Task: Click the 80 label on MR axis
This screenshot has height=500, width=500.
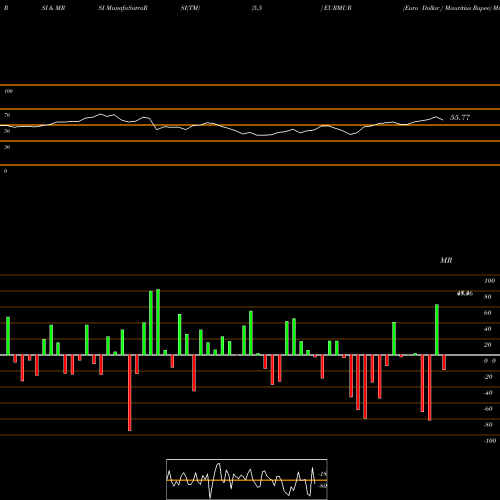Action: pyautogui.click(x=488, y=297)
